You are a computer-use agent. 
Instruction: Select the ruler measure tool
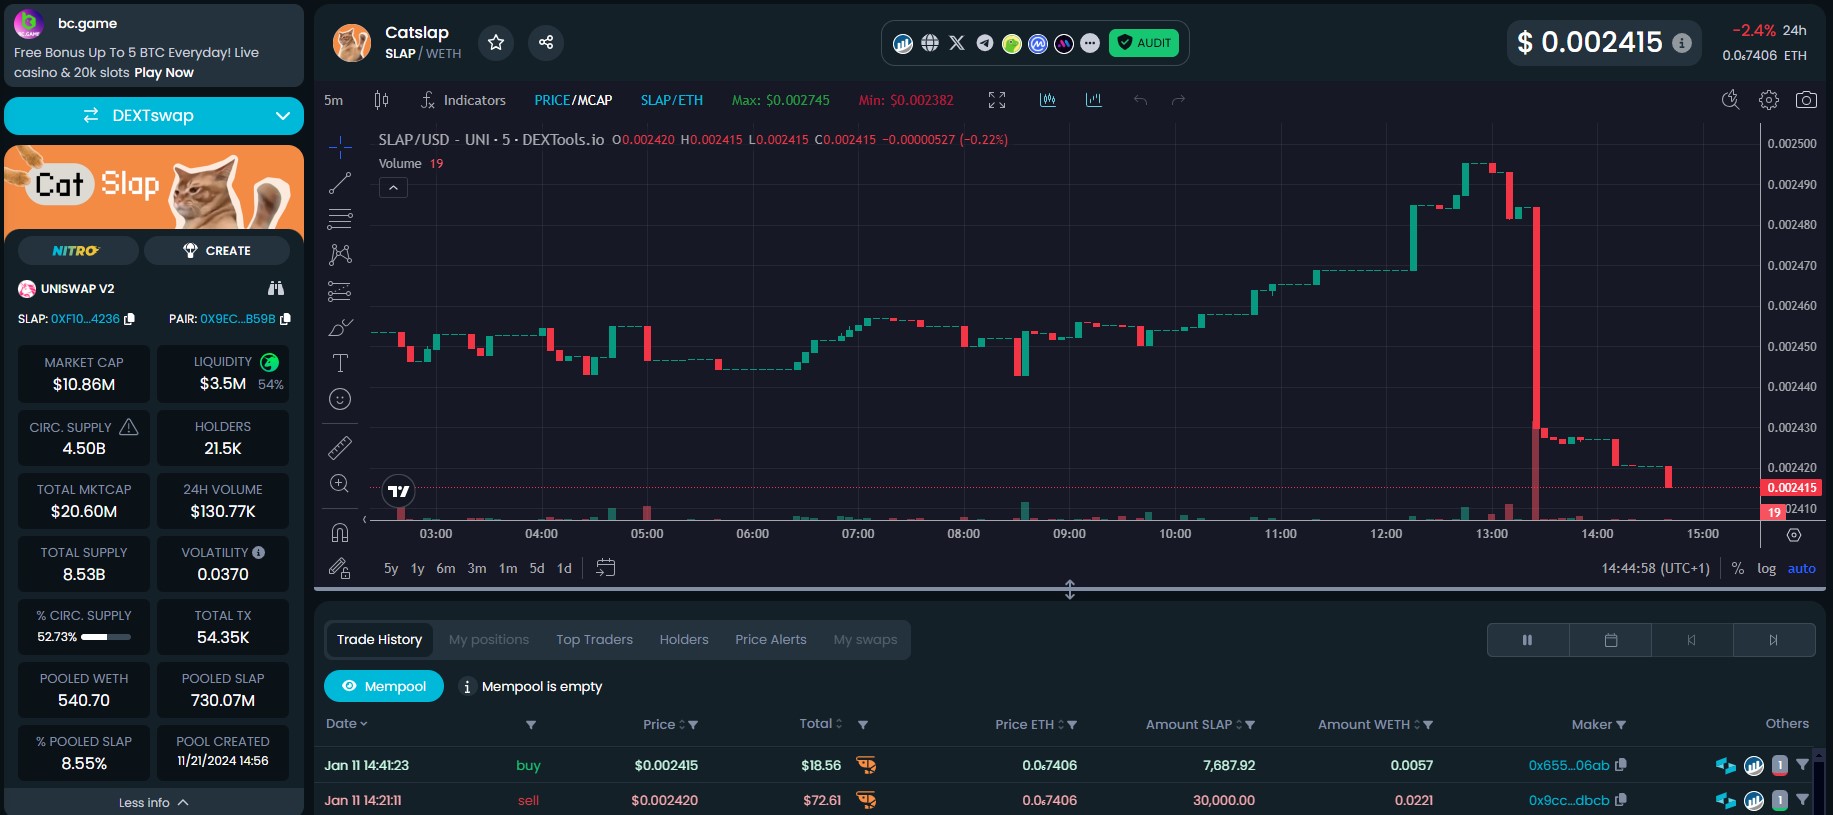click(340, 447)
